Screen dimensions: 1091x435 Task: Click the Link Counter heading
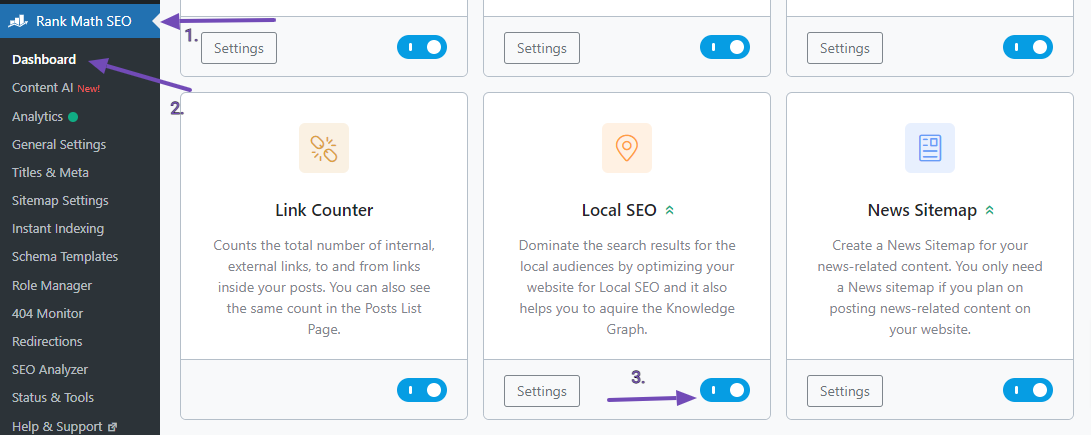(324, 210)
